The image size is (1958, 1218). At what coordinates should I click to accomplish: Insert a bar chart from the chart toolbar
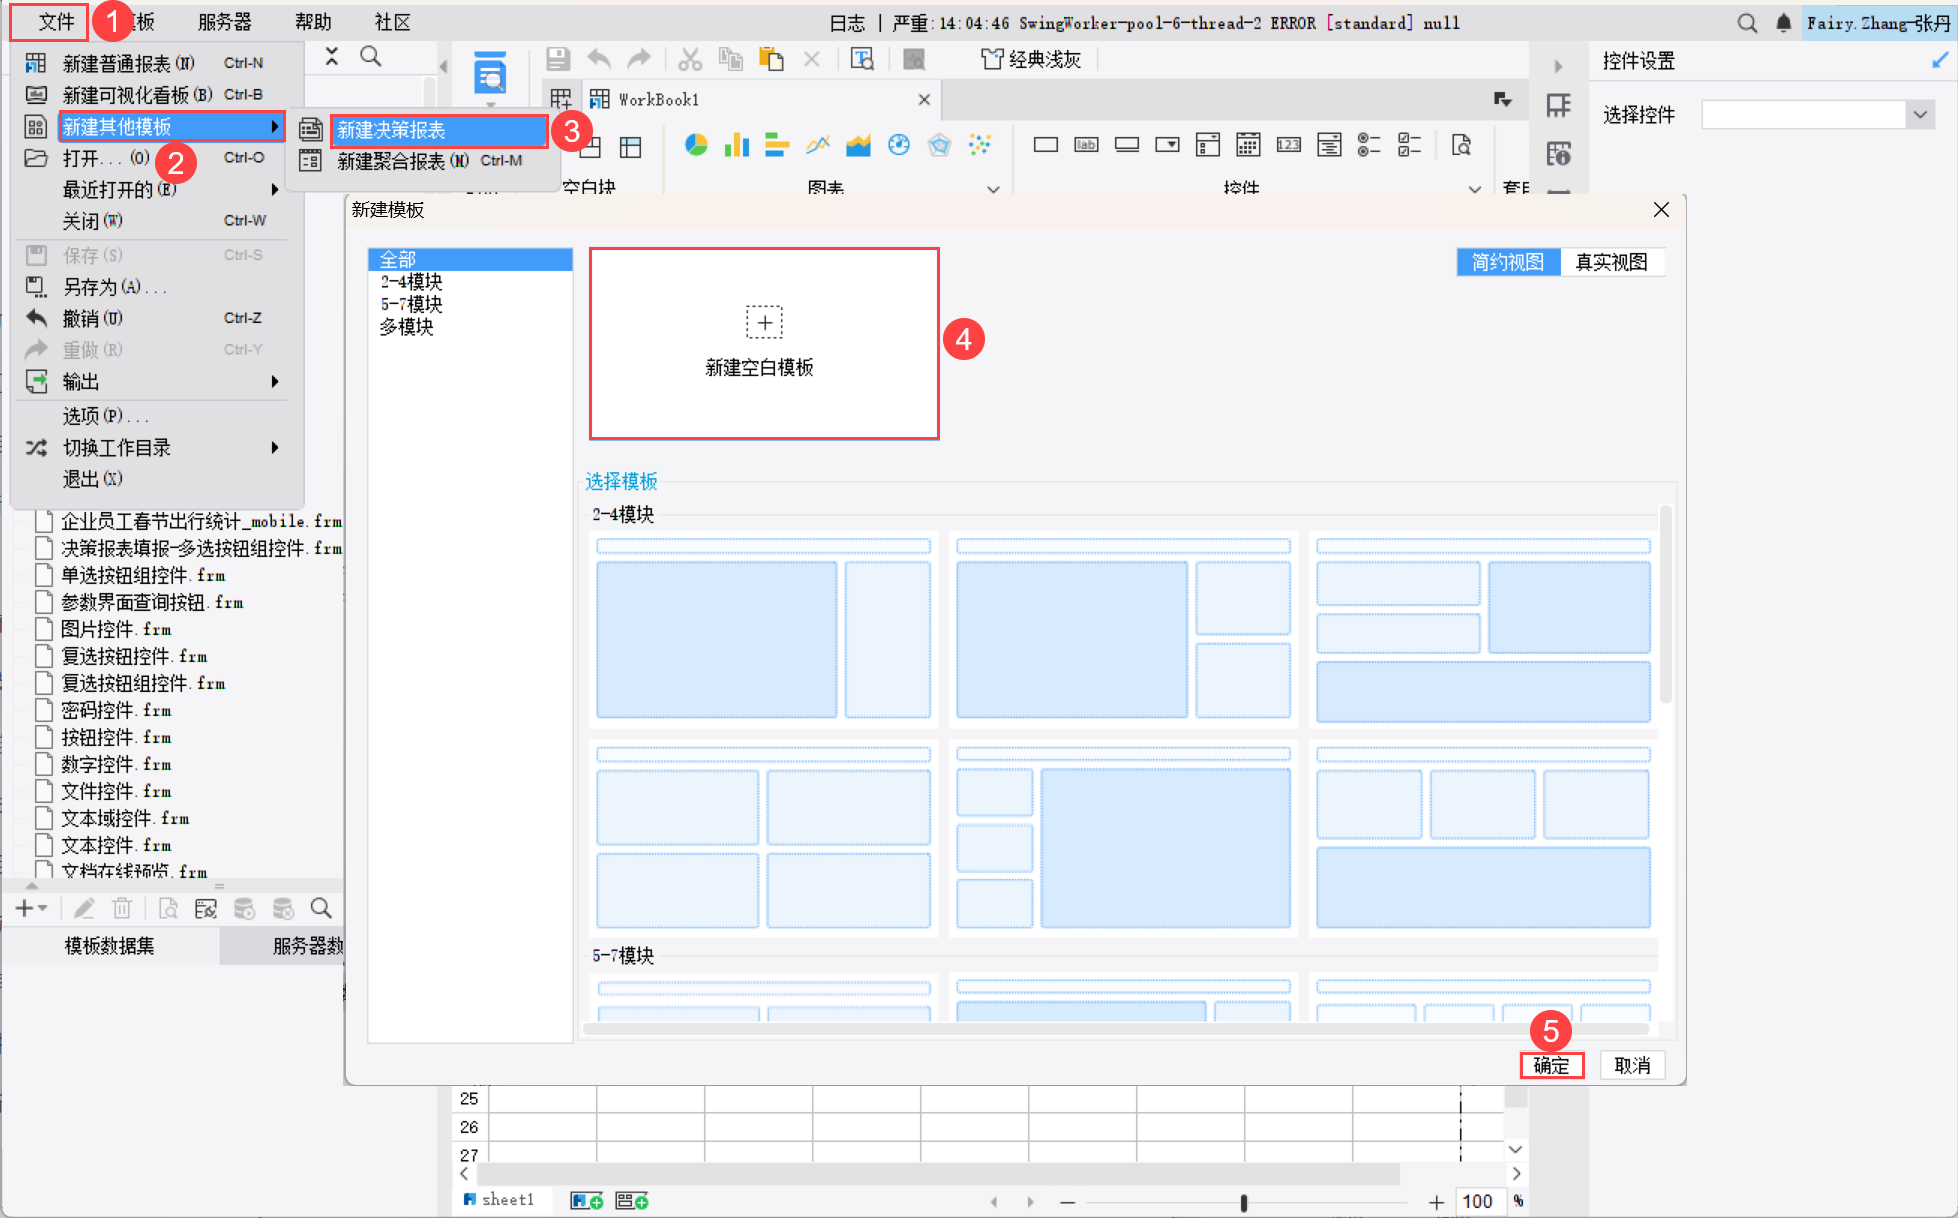737,146
